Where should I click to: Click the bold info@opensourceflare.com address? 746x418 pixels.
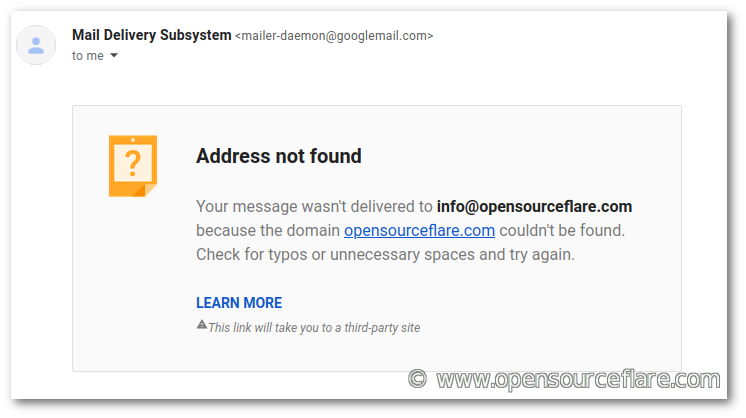point(534,207)
